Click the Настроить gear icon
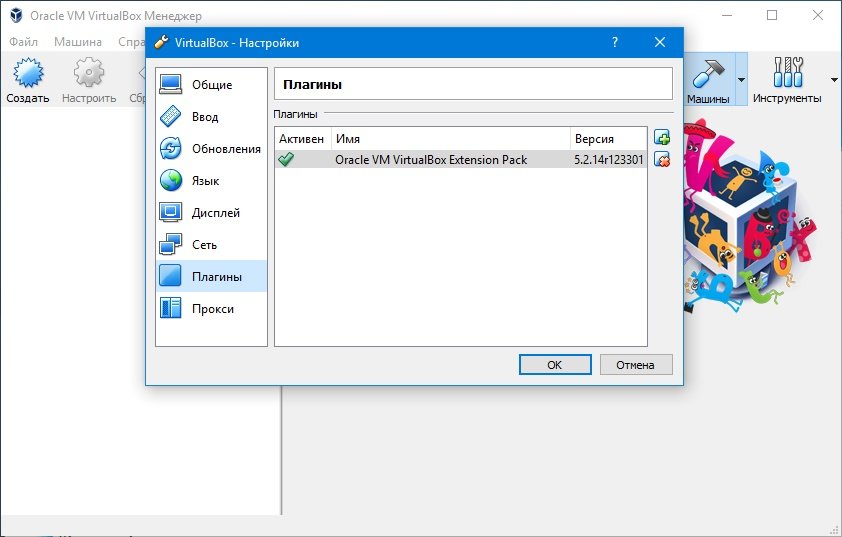This screenshot has width=842, height=537. click(x=89, y=73)
